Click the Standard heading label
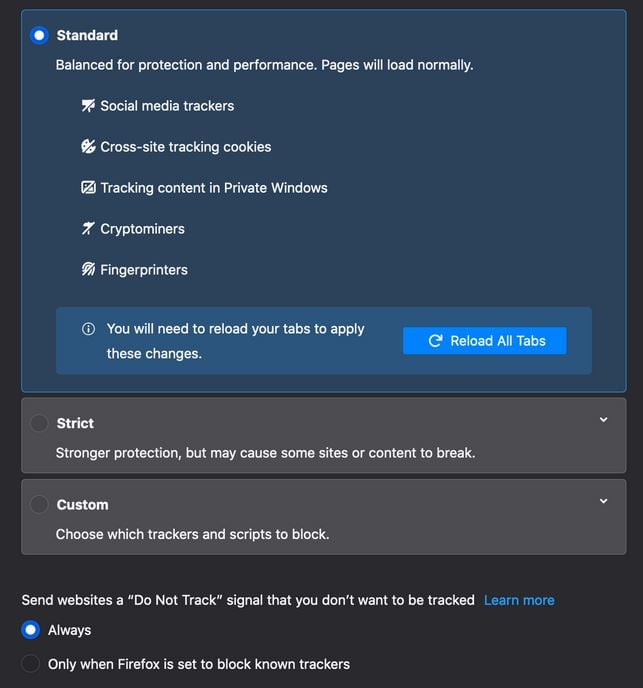This screenshot has width=643, height=688. pos(87,36)
